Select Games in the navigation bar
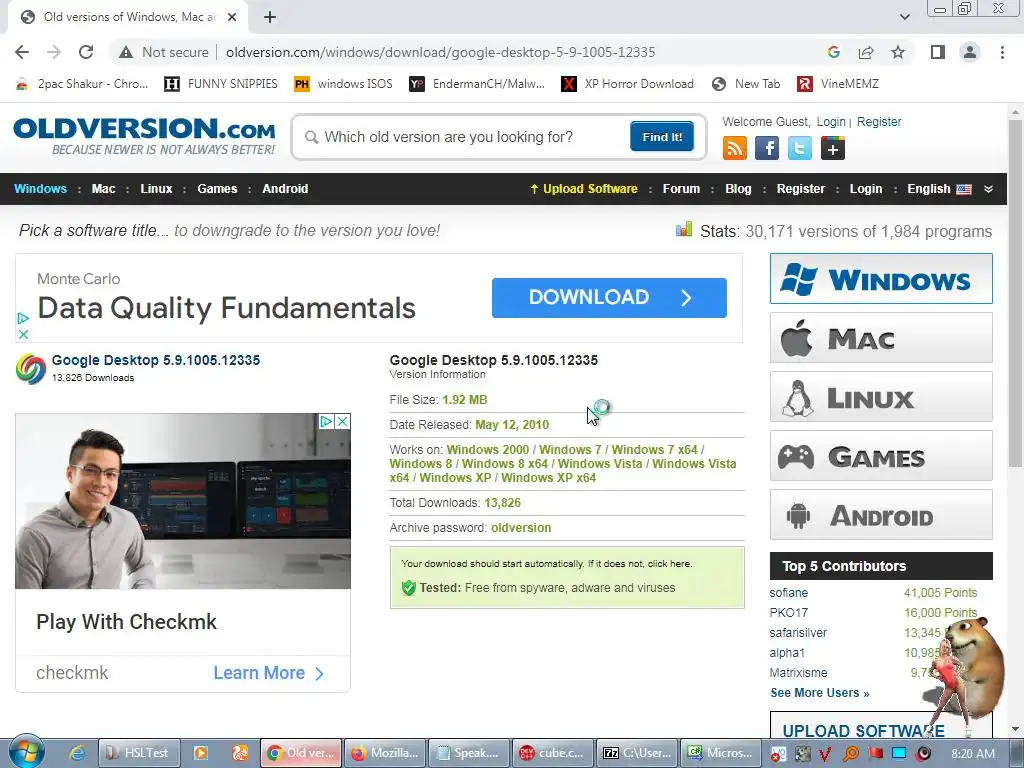 pos(217,189)
